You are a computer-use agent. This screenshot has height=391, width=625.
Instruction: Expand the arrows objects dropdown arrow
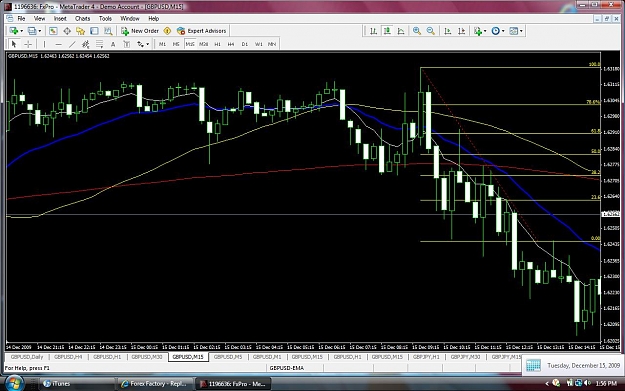point(147,44)
